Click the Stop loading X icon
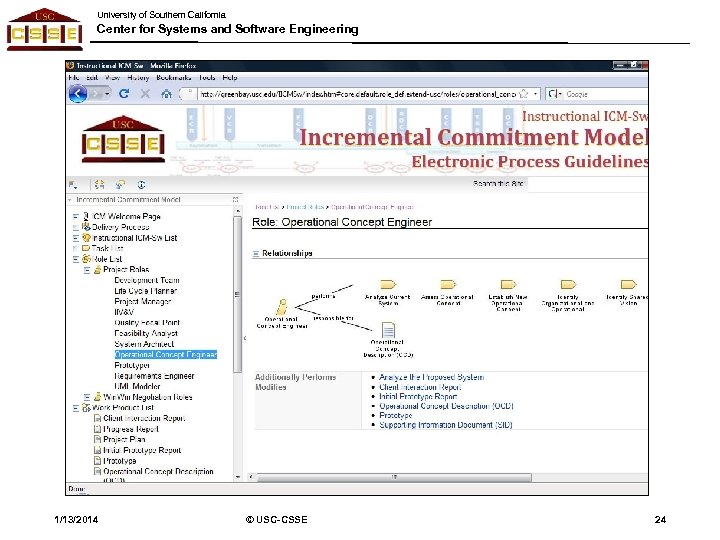This screenshot has height=540, width=720. [145, 94]
